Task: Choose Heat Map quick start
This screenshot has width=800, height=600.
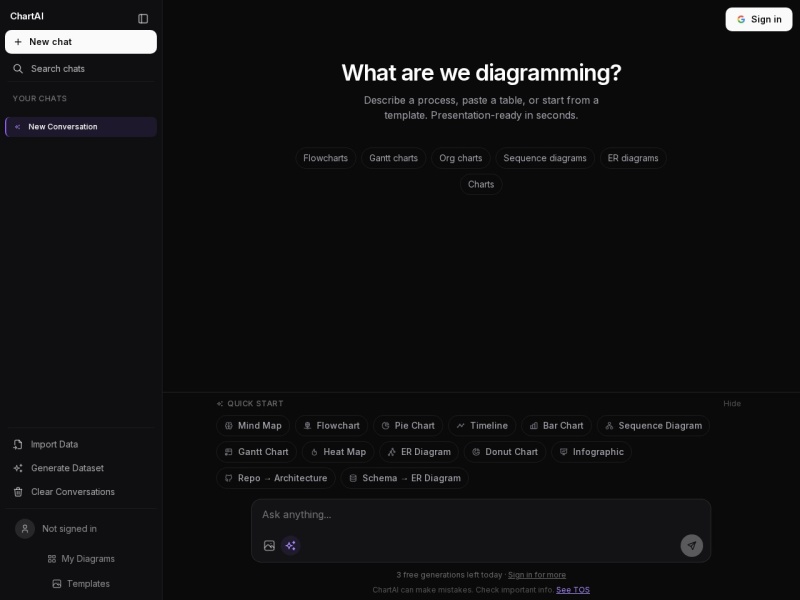Action: [338, 452]
